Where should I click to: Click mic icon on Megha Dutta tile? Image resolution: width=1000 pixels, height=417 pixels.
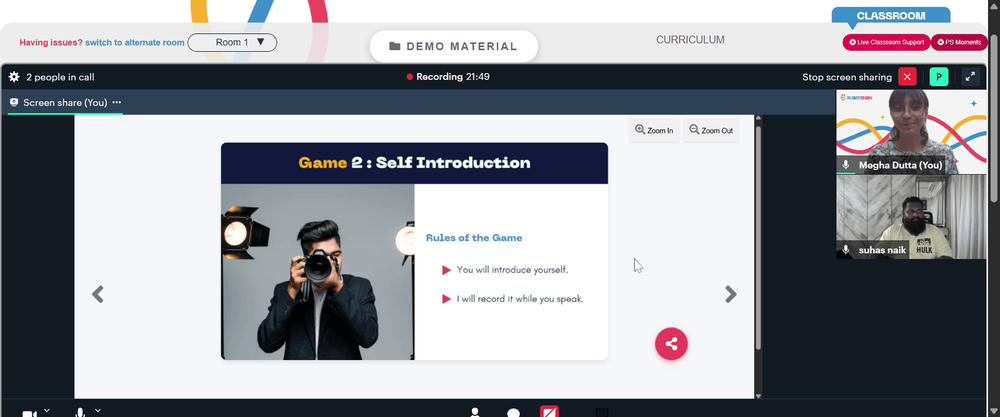846,165
